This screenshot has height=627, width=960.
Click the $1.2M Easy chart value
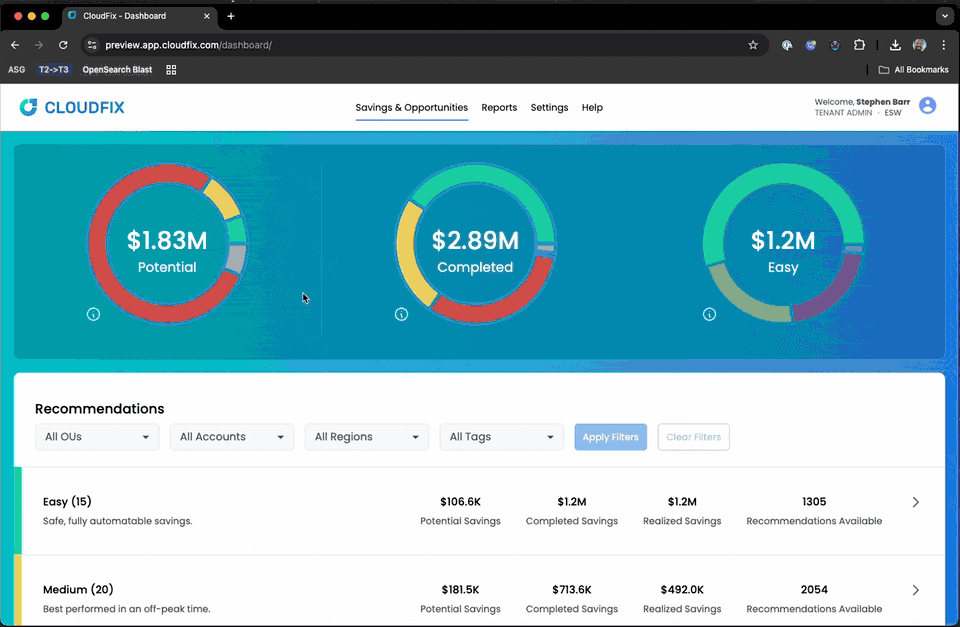click(x=783, y=241)
